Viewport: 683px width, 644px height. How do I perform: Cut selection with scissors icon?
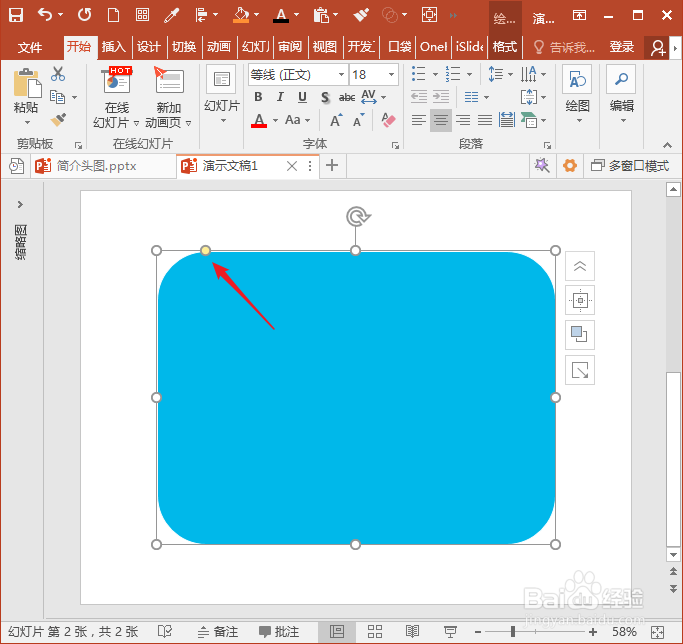[58, 74]
